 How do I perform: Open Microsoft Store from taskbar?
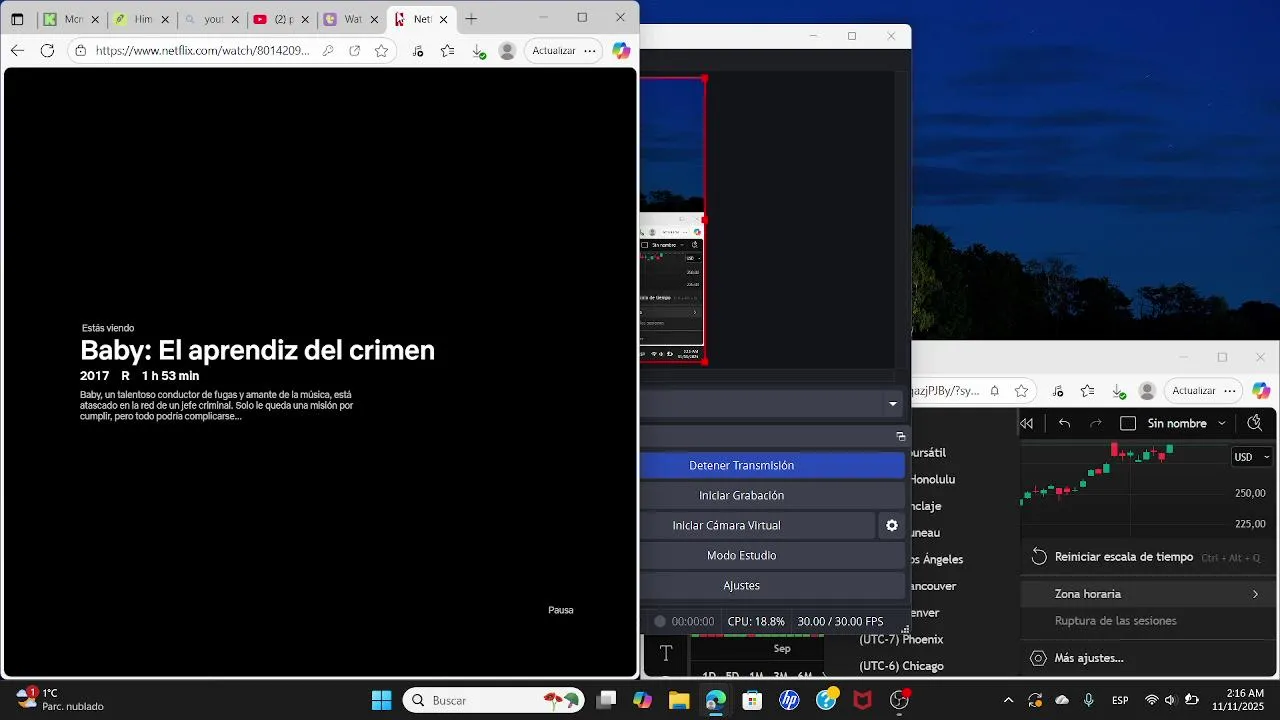[x=752, y=700]
